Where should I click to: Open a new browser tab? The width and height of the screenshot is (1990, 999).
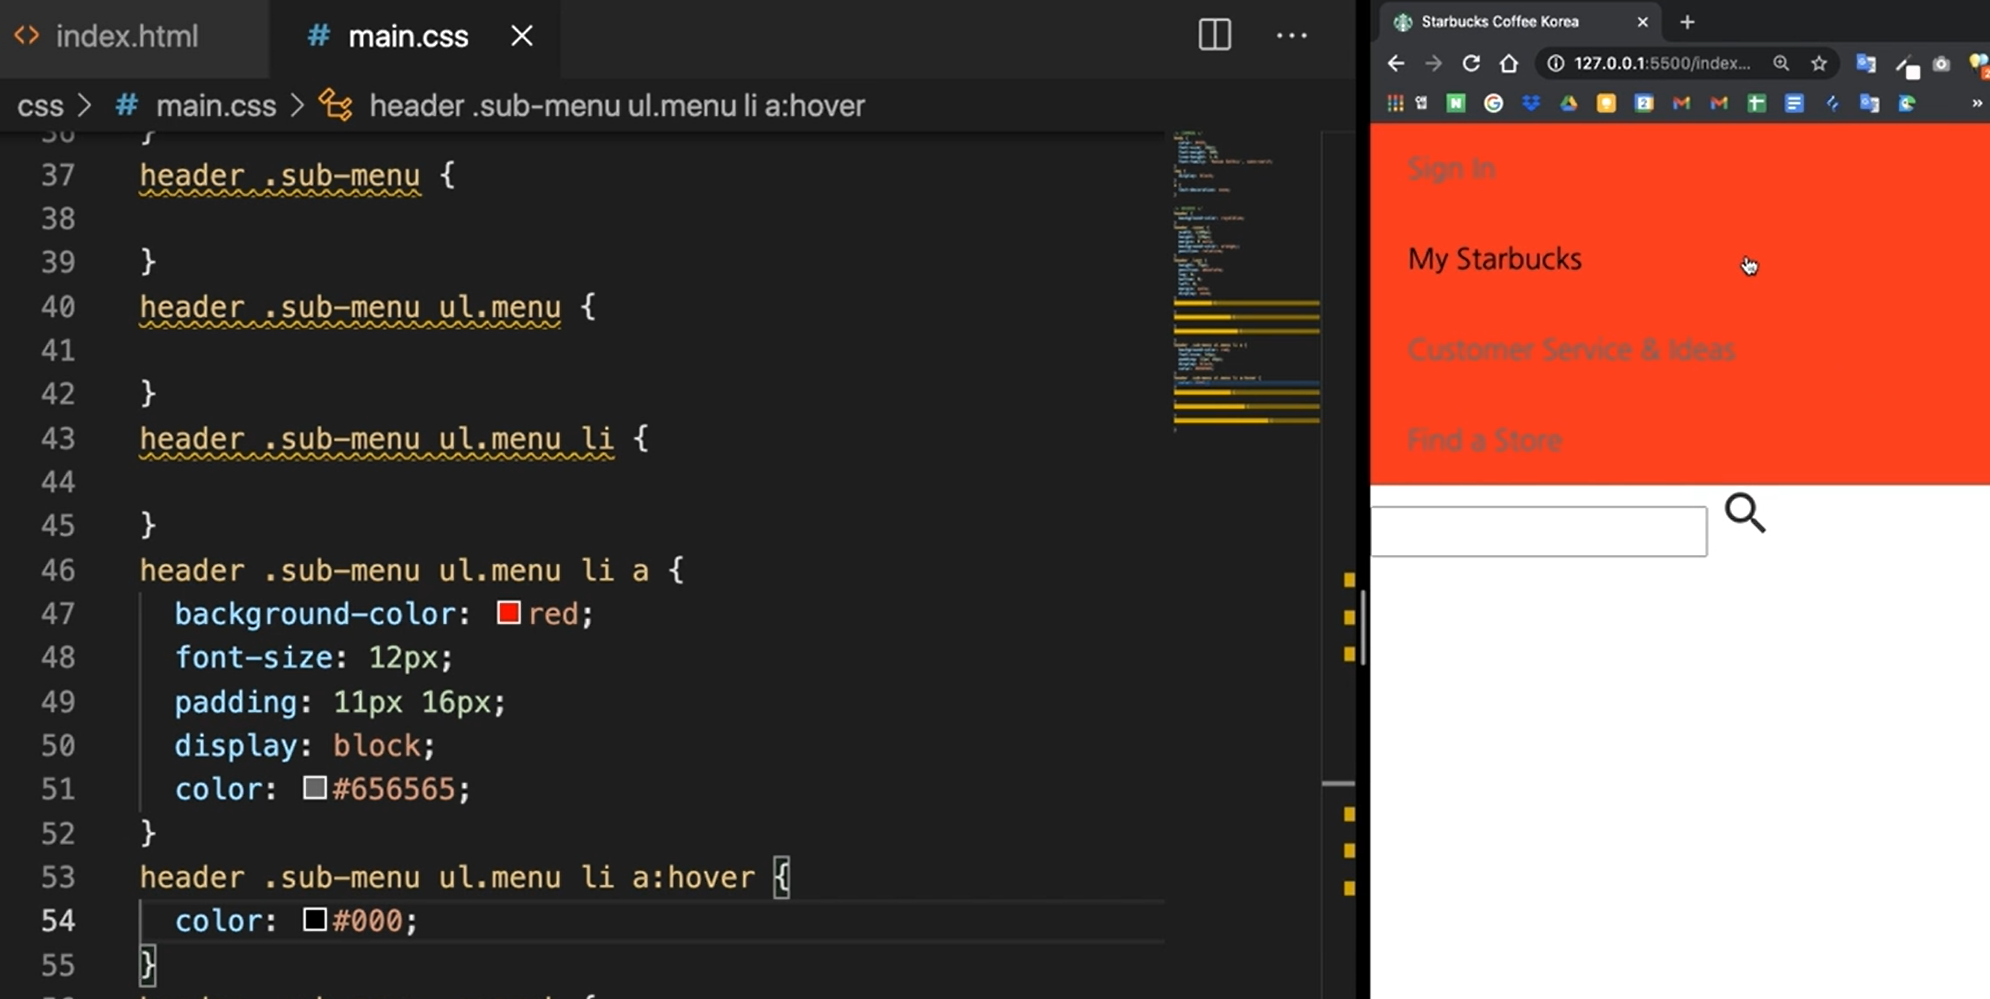(x=1687, y=21)
